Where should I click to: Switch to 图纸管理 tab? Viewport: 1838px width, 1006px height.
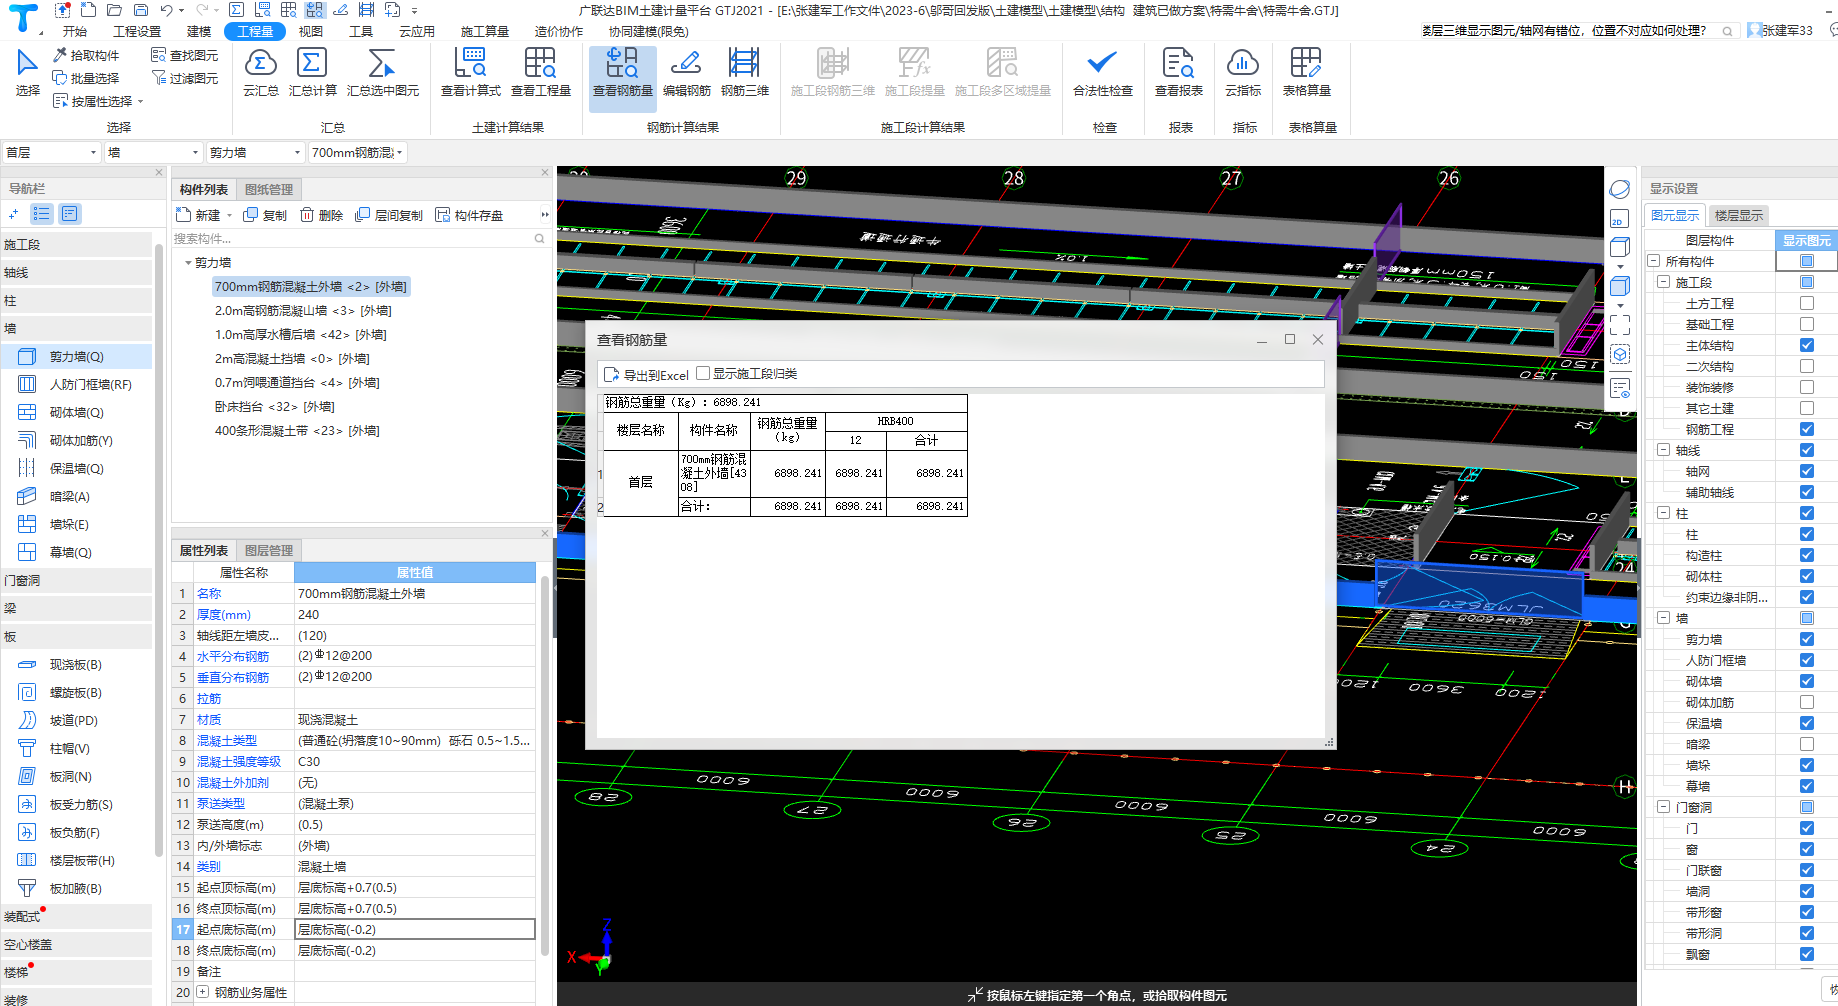point(269,189)
